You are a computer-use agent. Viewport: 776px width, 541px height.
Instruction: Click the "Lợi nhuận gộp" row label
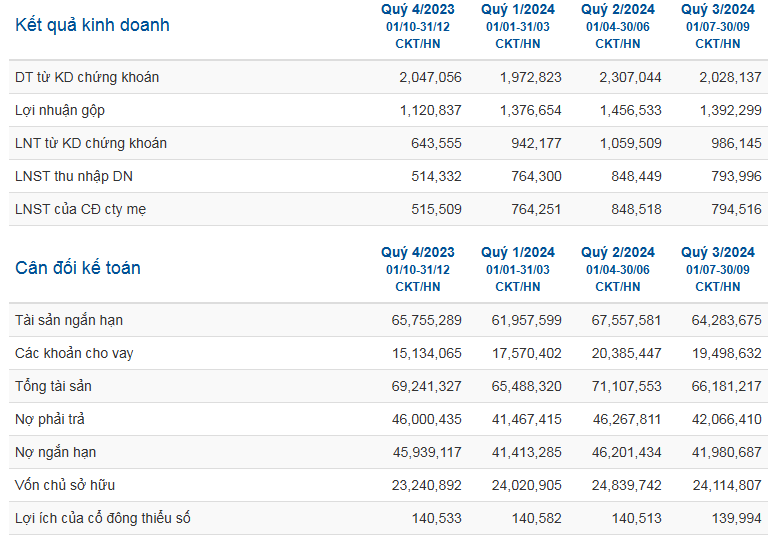coord(60,110)
